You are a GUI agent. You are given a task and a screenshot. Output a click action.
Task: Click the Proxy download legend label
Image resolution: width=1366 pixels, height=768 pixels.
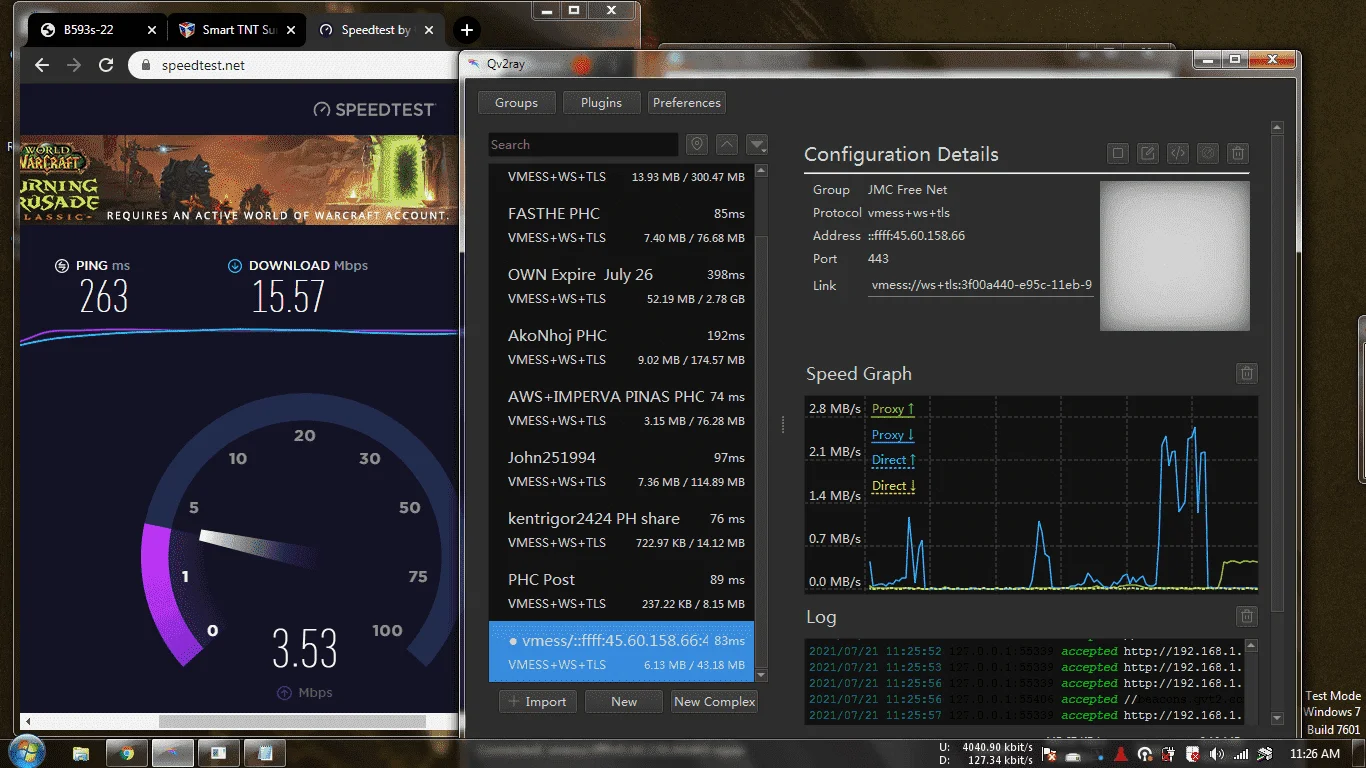893,434
